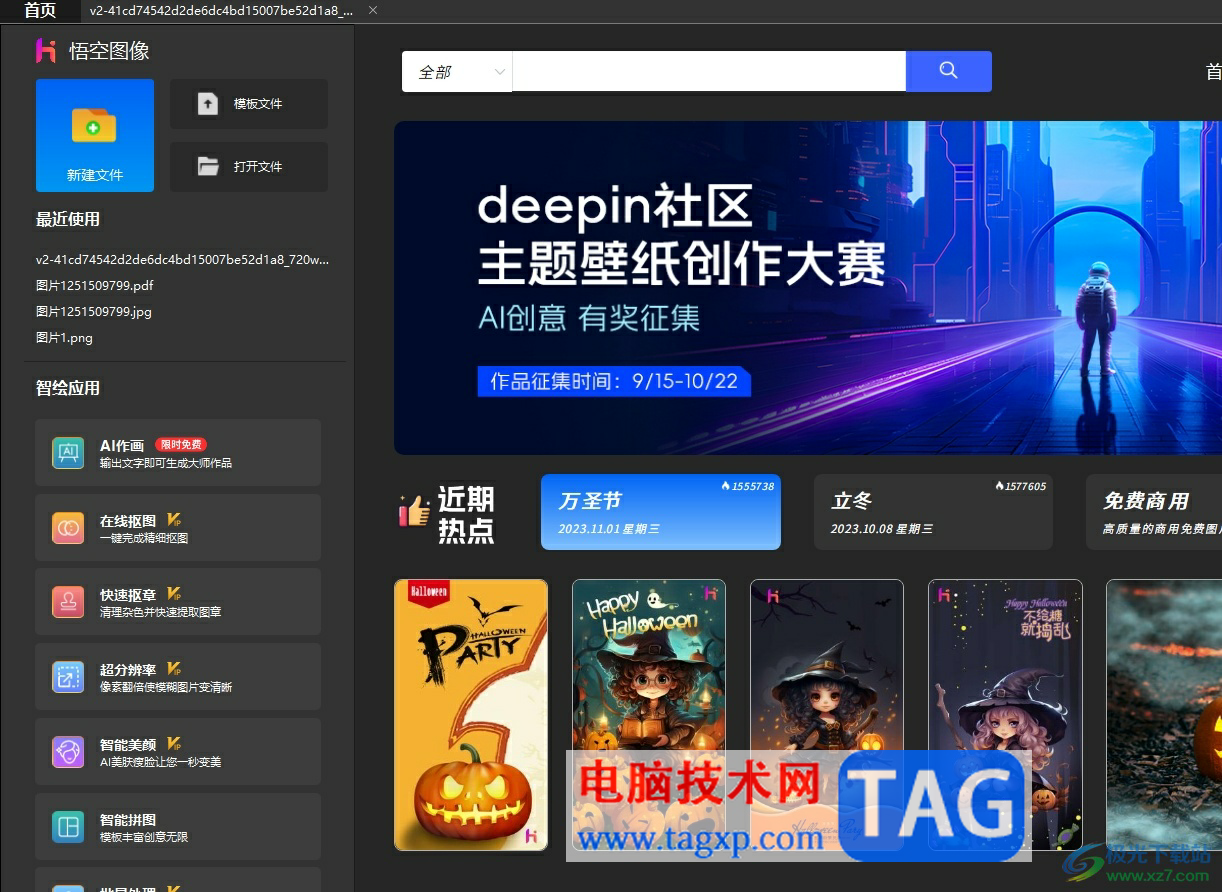The image size is (1222, 892).
Task: Open the 快速抠章 application entry
Action: [178, 602]
